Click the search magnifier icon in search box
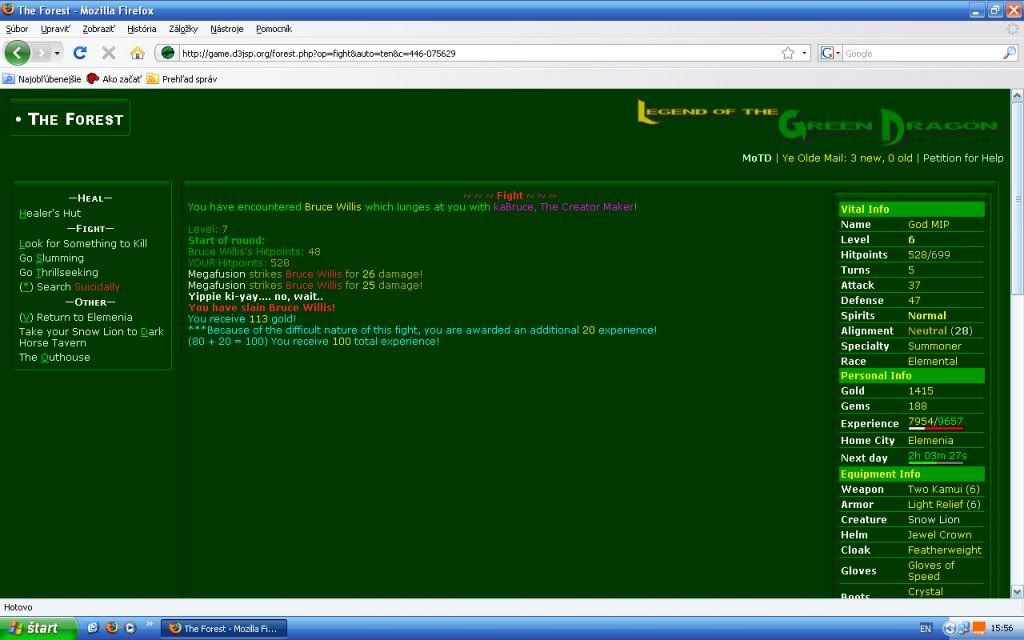The height and width of the screenshot is (640, 1024). point(1011,53)
